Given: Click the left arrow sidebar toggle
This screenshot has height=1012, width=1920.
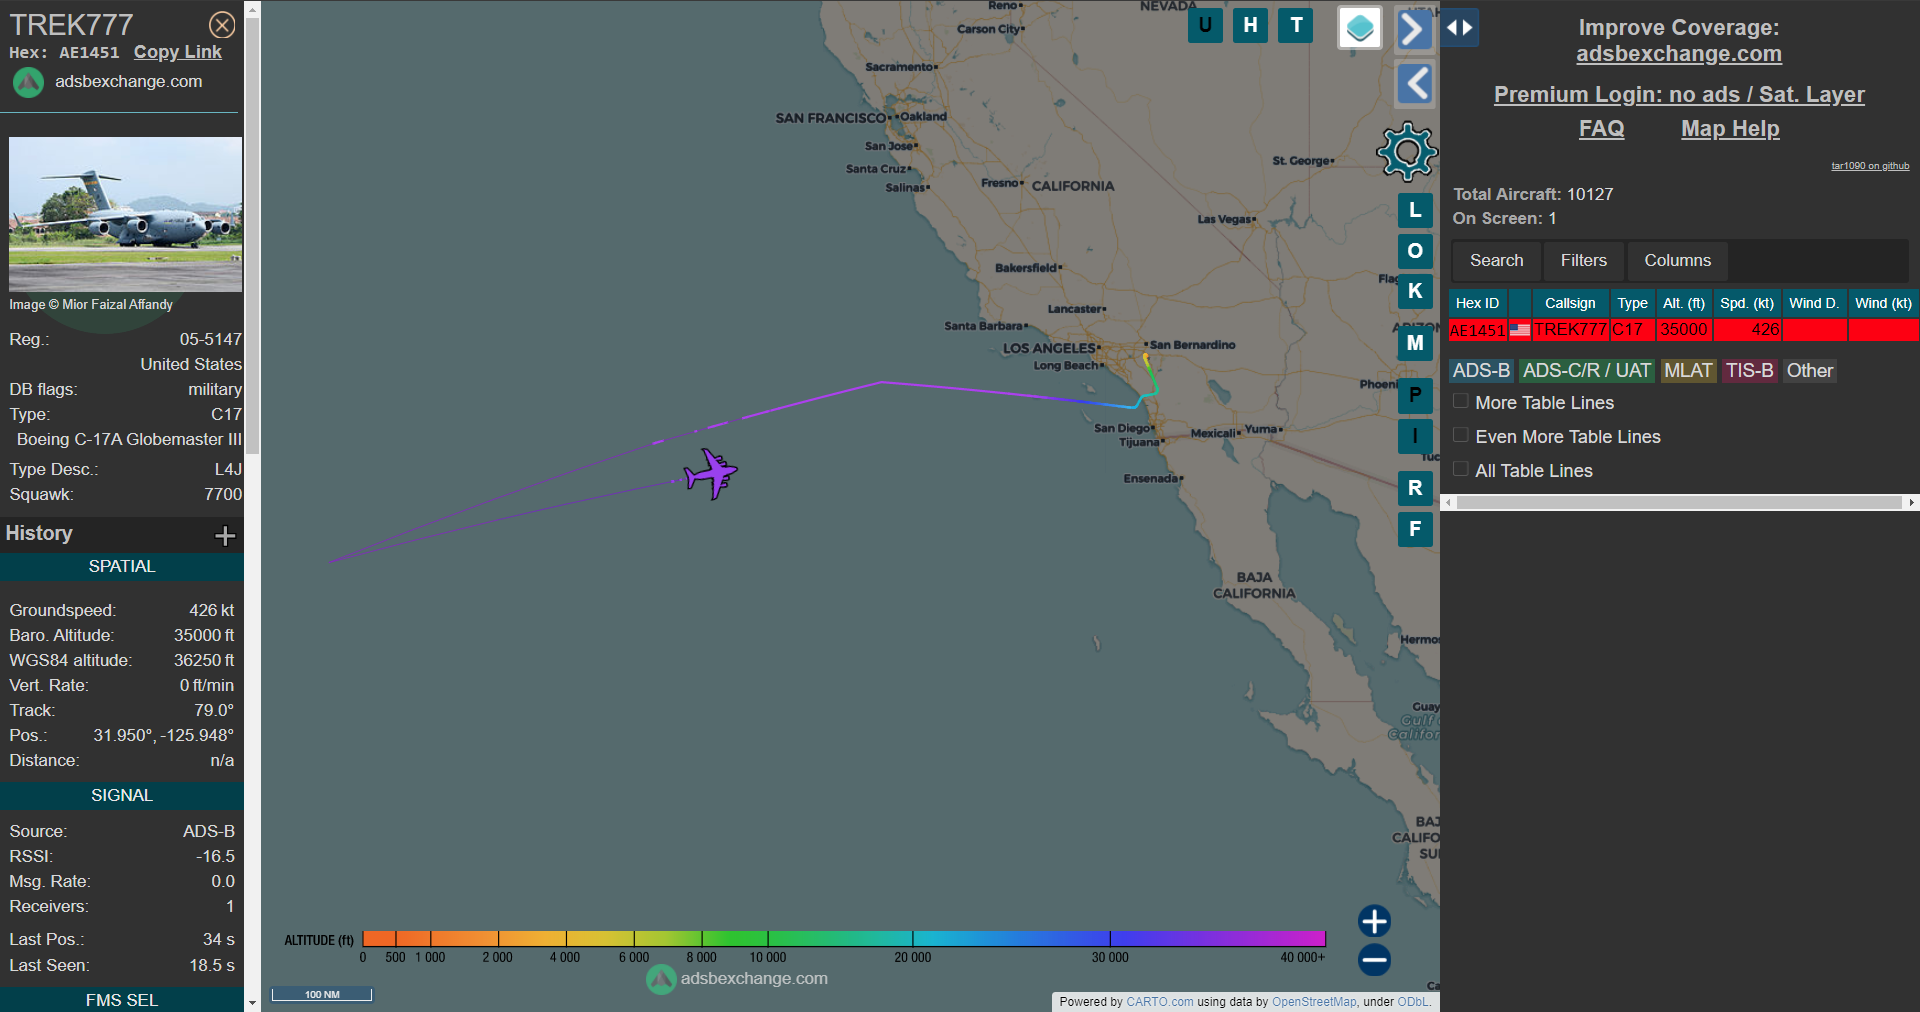Looking at the screenshot, I should click(x=1414, y=84).
